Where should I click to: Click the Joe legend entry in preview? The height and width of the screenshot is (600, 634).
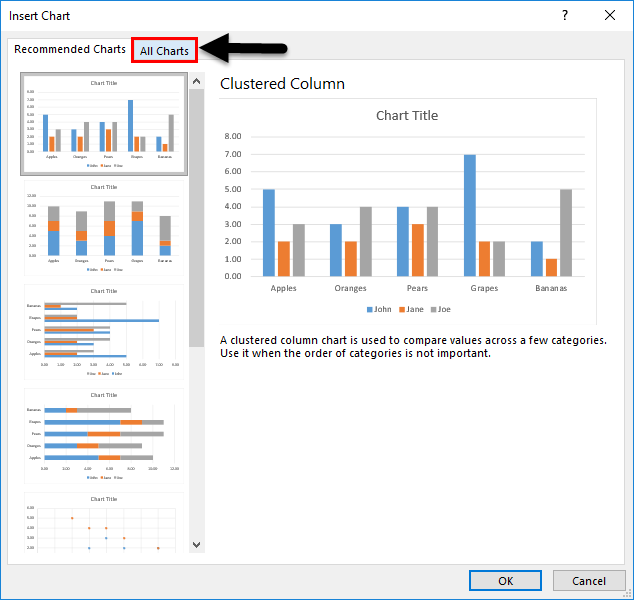click(x=441, y=309)
